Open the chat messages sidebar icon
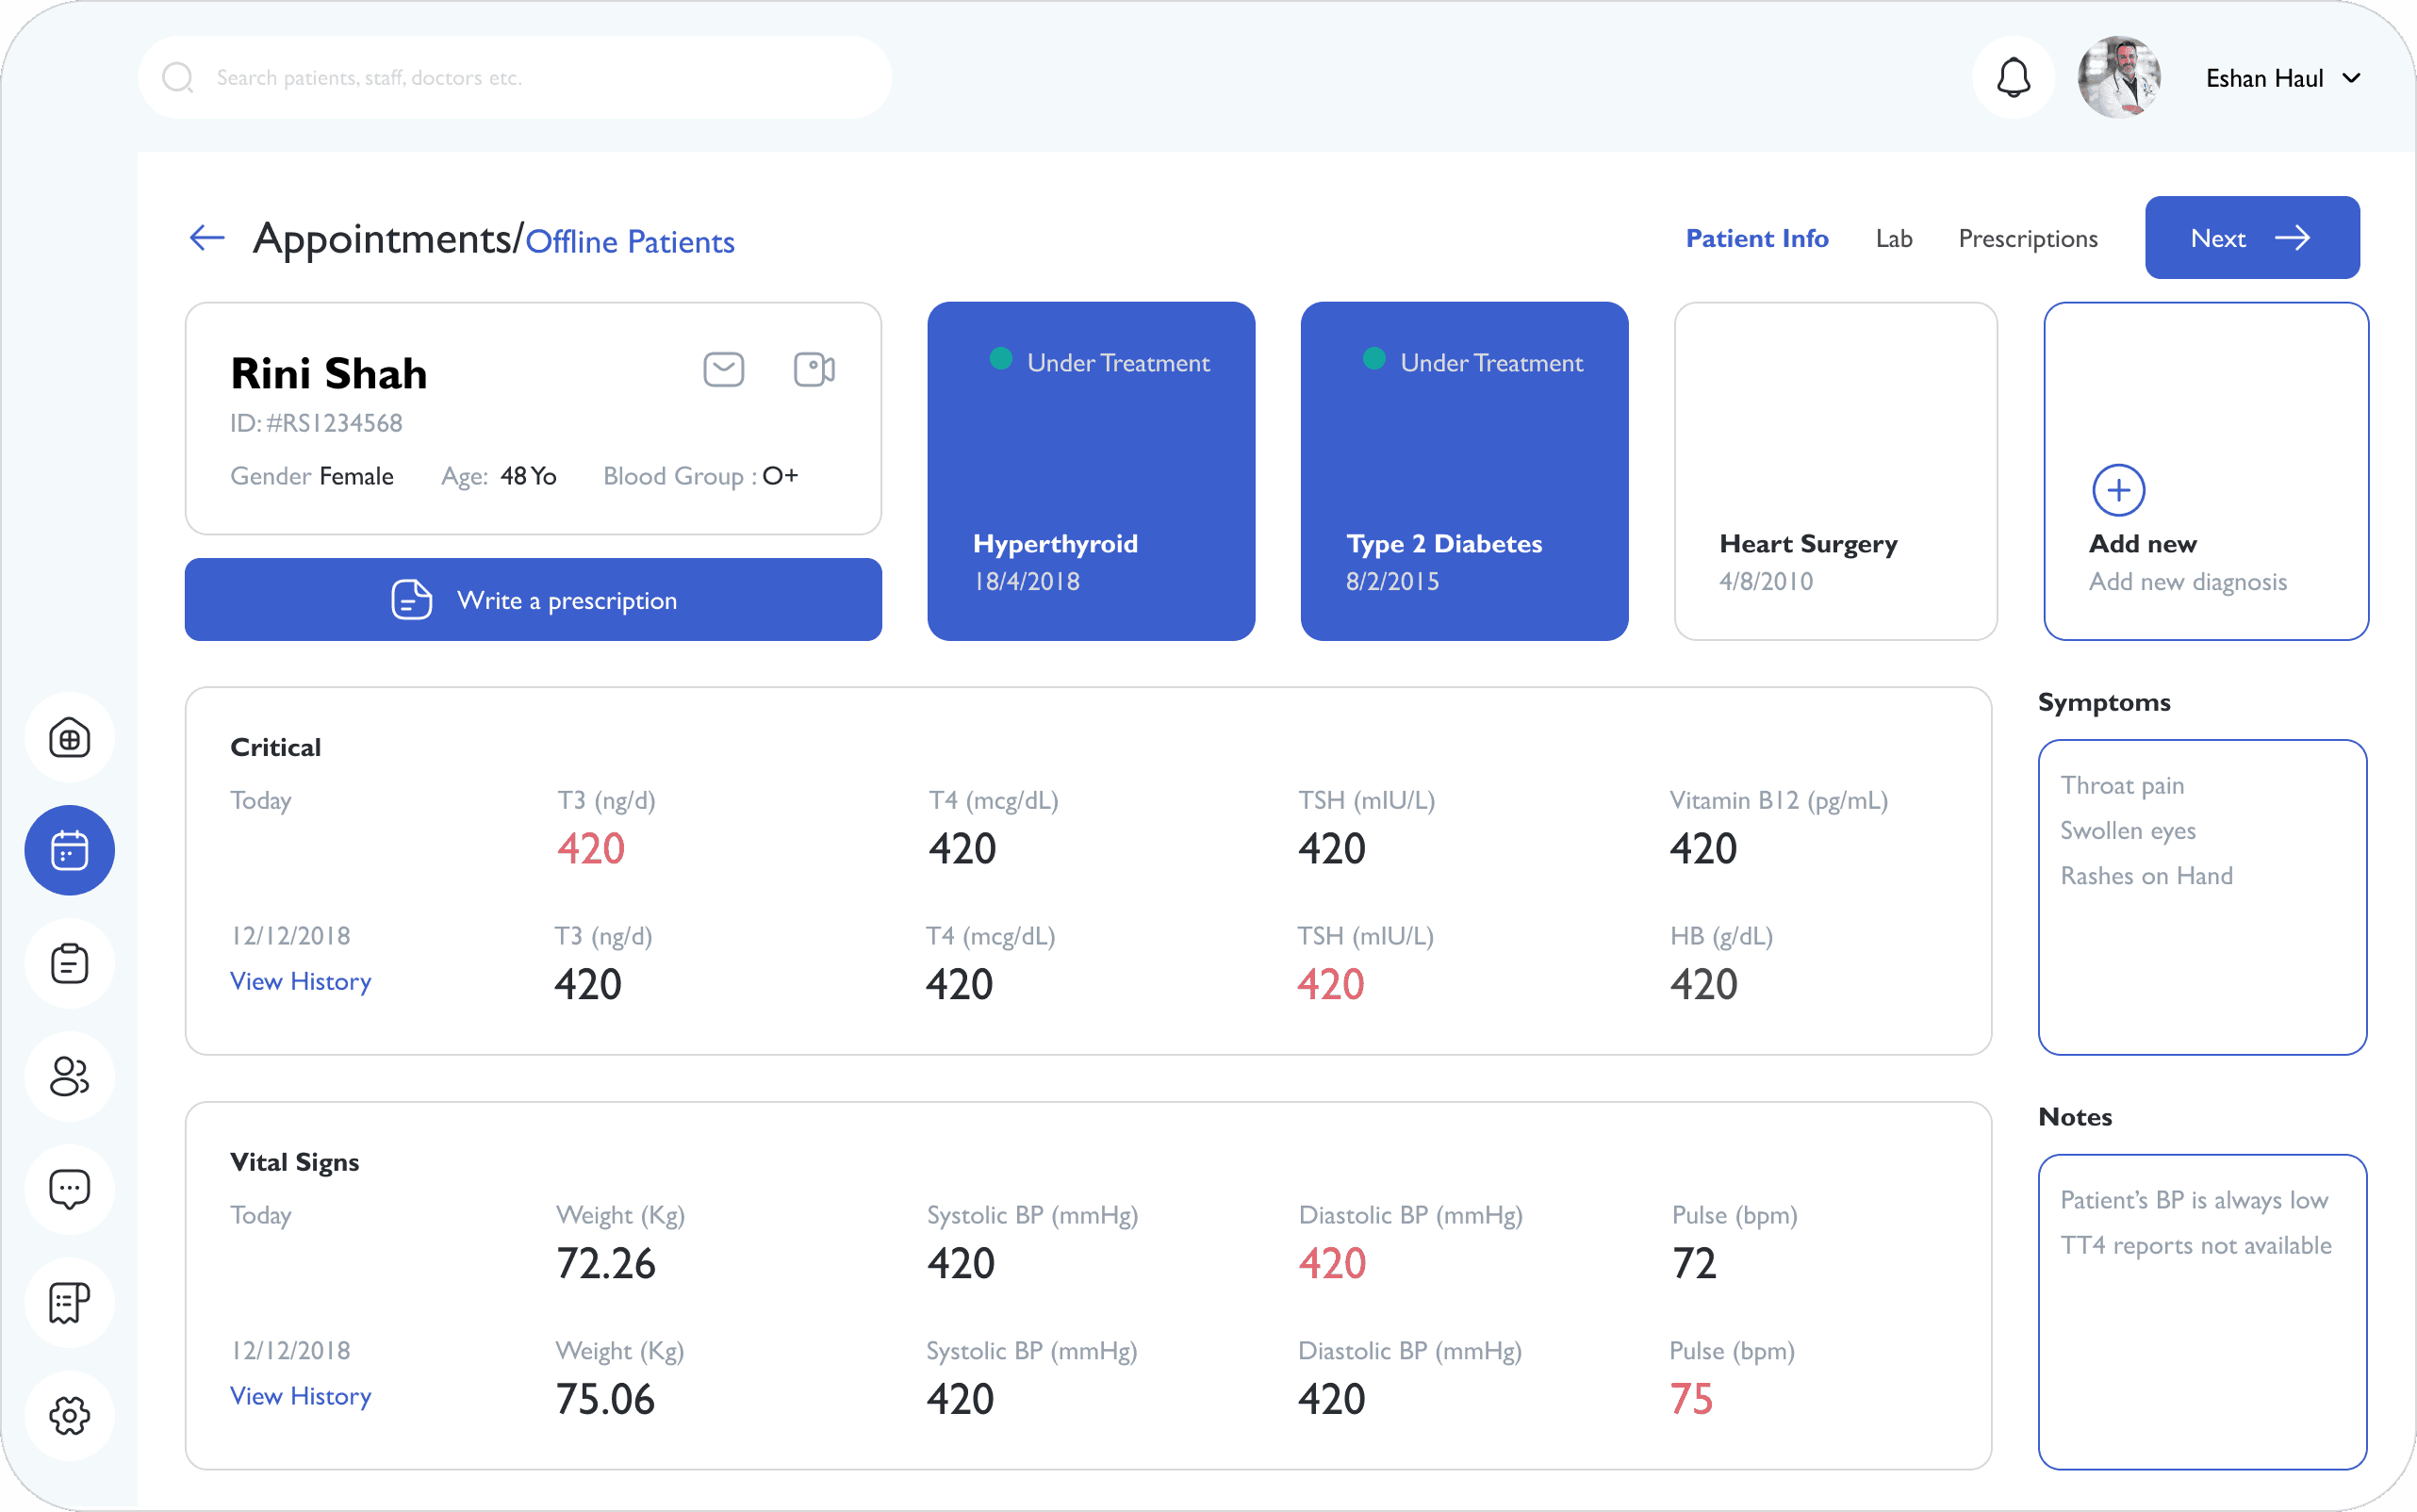2417x1512 pixels. tap(69, 1189)
